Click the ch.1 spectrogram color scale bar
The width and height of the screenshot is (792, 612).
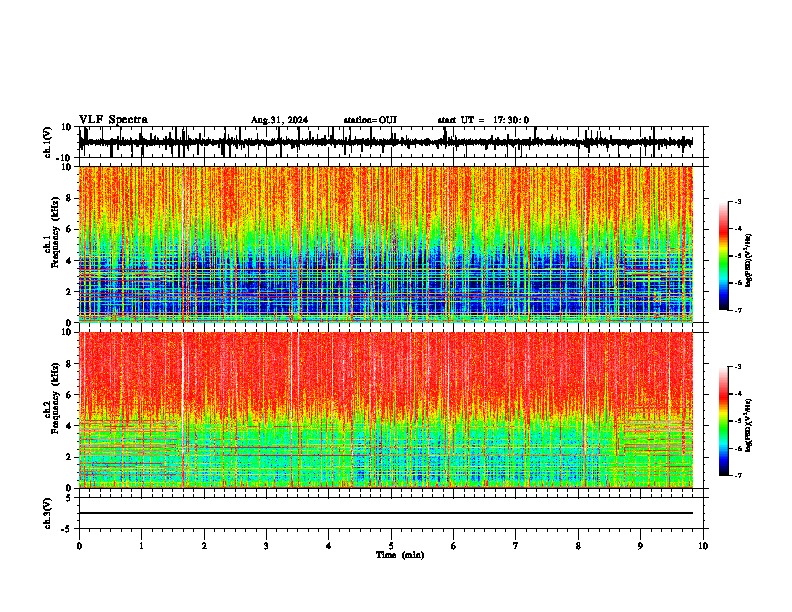[x=723, y=256]
